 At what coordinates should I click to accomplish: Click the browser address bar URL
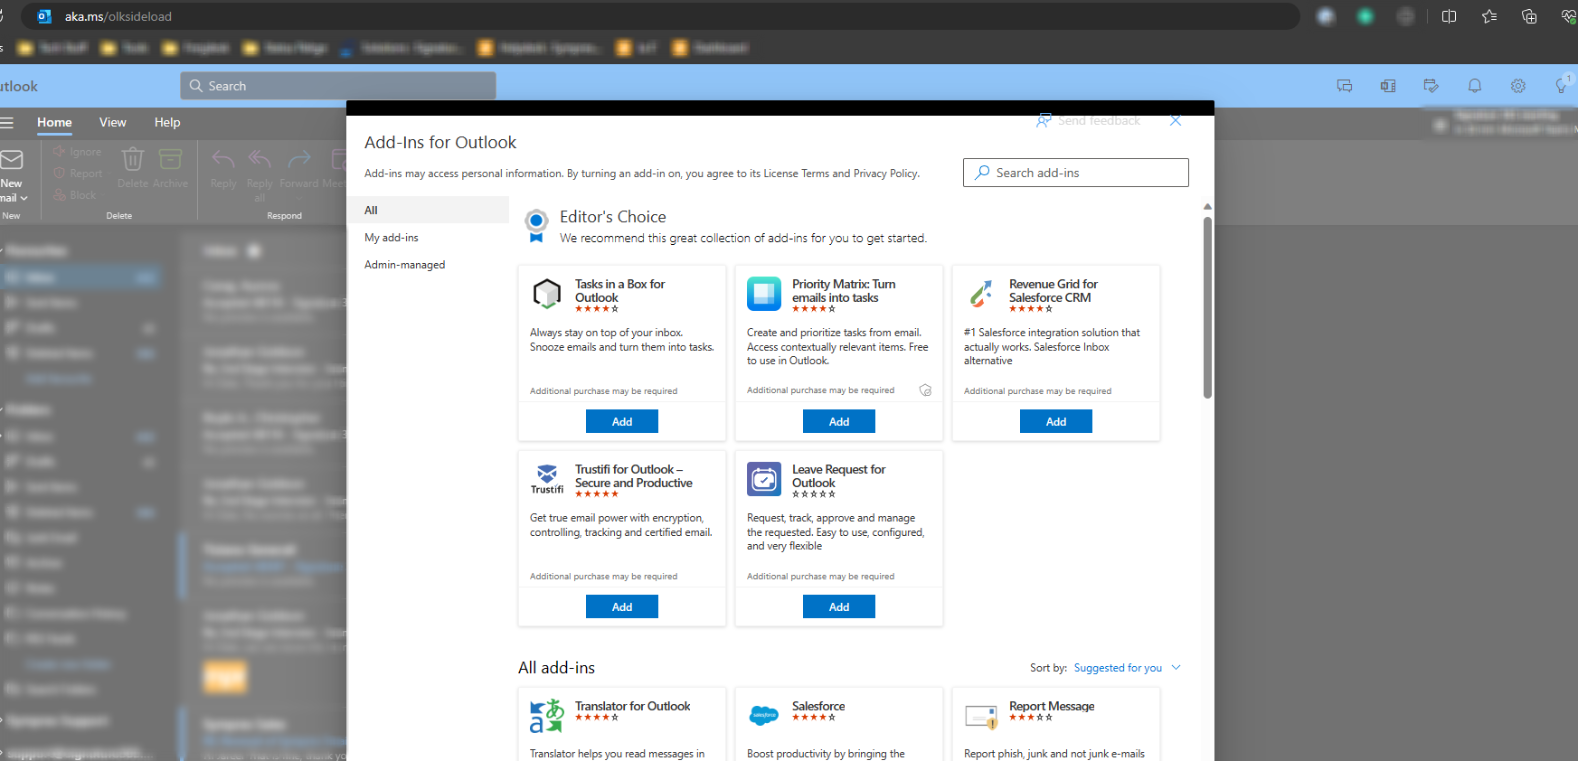click(118, 16)
